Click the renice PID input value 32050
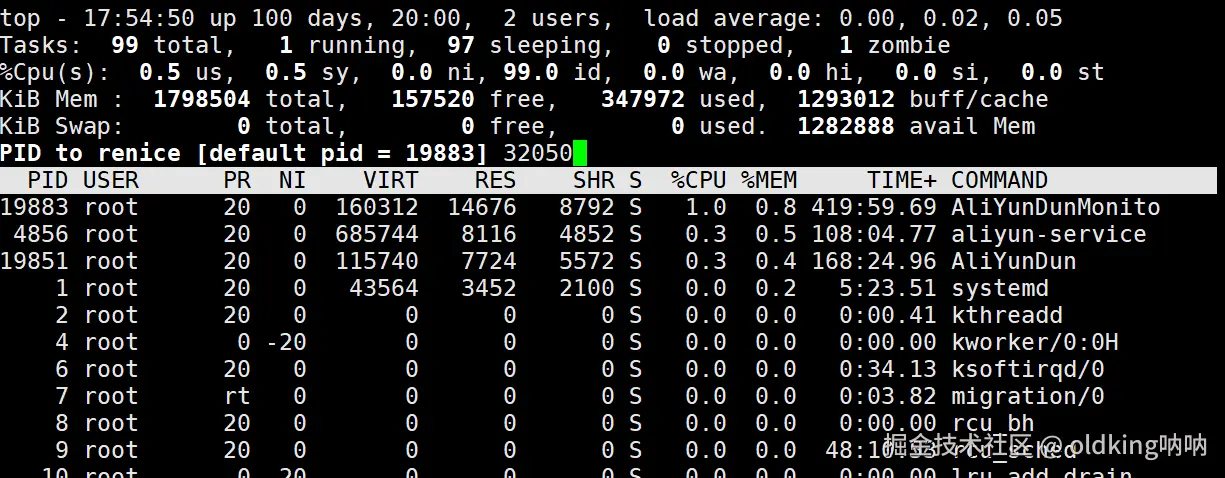This screenshot has height=478, width=1225. click(x=538, y=153)
